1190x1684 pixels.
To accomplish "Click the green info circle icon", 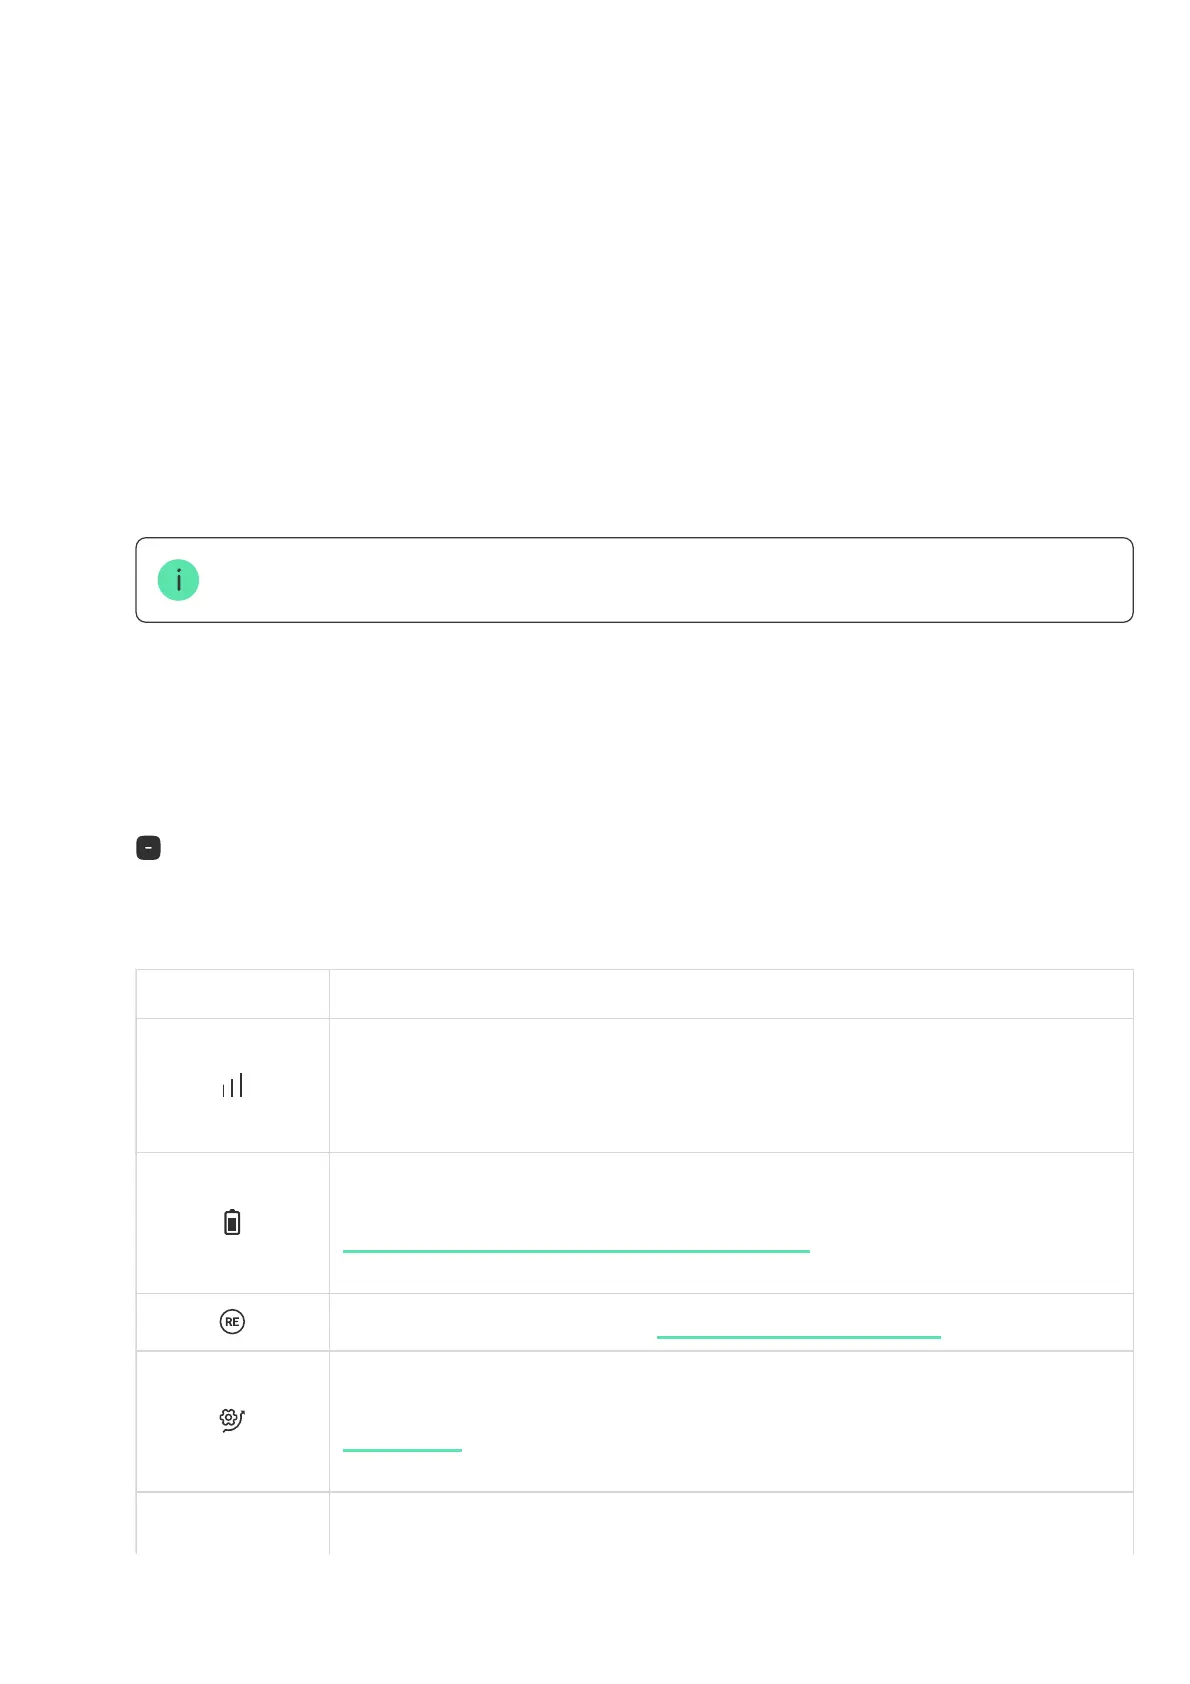I will coord(178,580).
